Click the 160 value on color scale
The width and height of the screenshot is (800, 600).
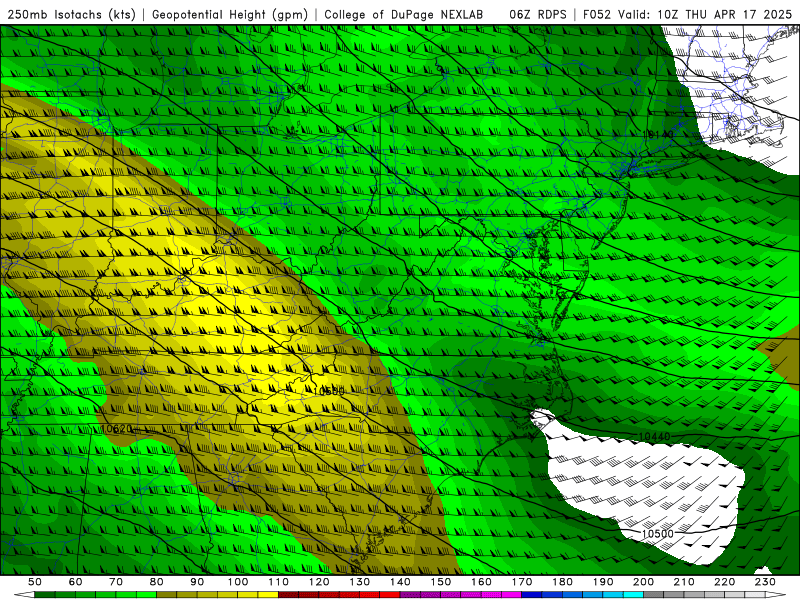coord(481,582)
